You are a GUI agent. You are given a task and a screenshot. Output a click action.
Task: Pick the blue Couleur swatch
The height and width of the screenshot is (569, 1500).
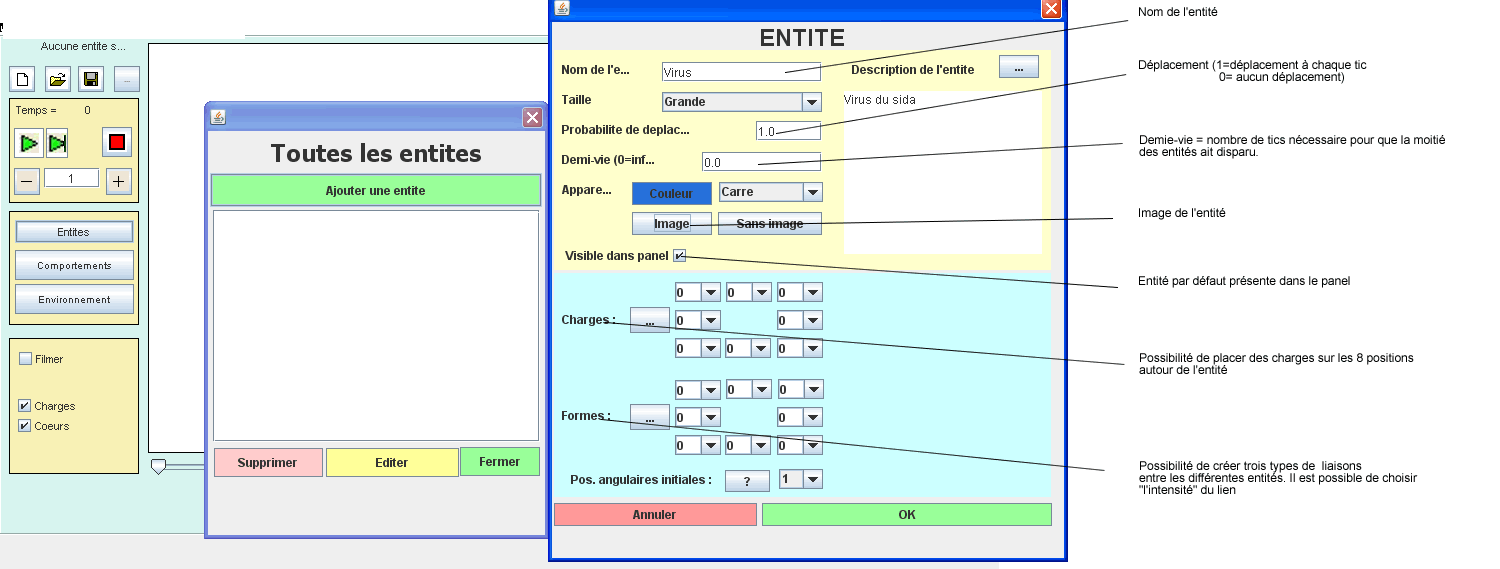point(671,193)
